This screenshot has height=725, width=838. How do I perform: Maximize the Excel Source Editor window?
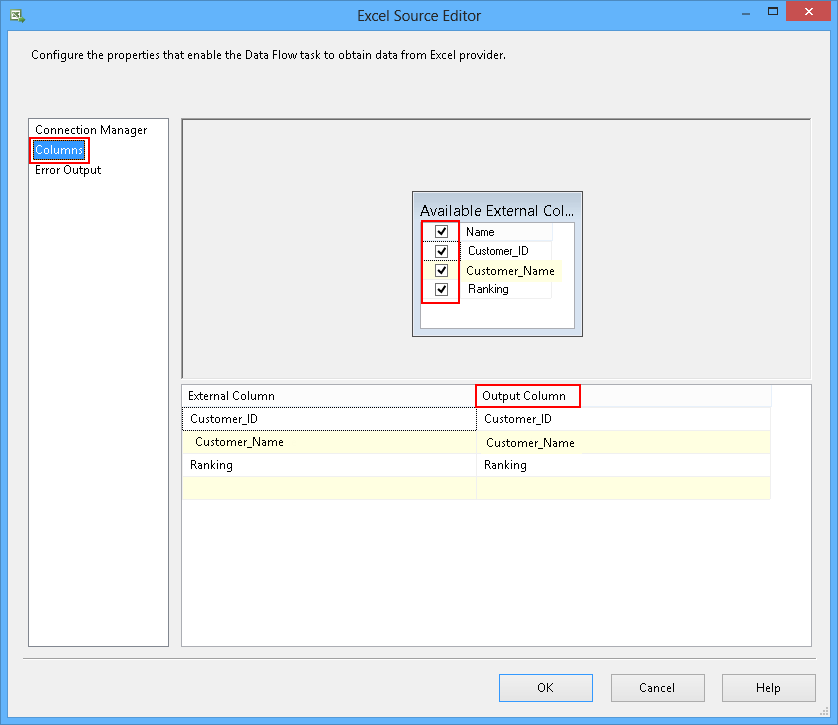(773, 12)
